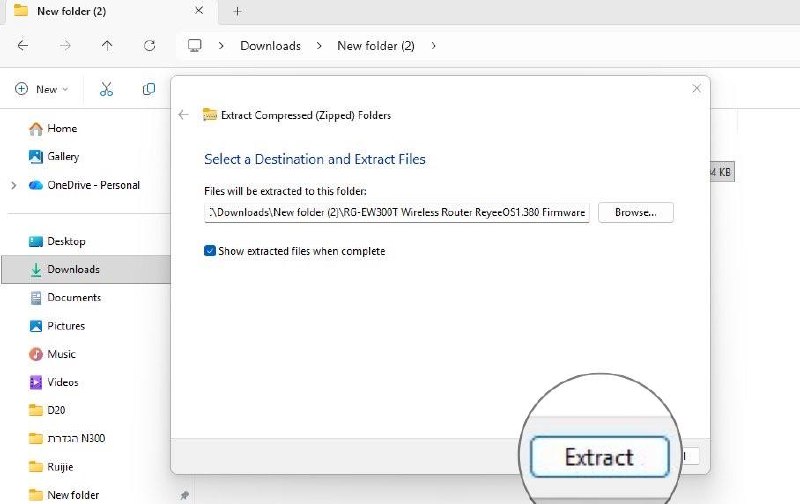Expand the OneDrive - Personal tree node

coord(14,185)
